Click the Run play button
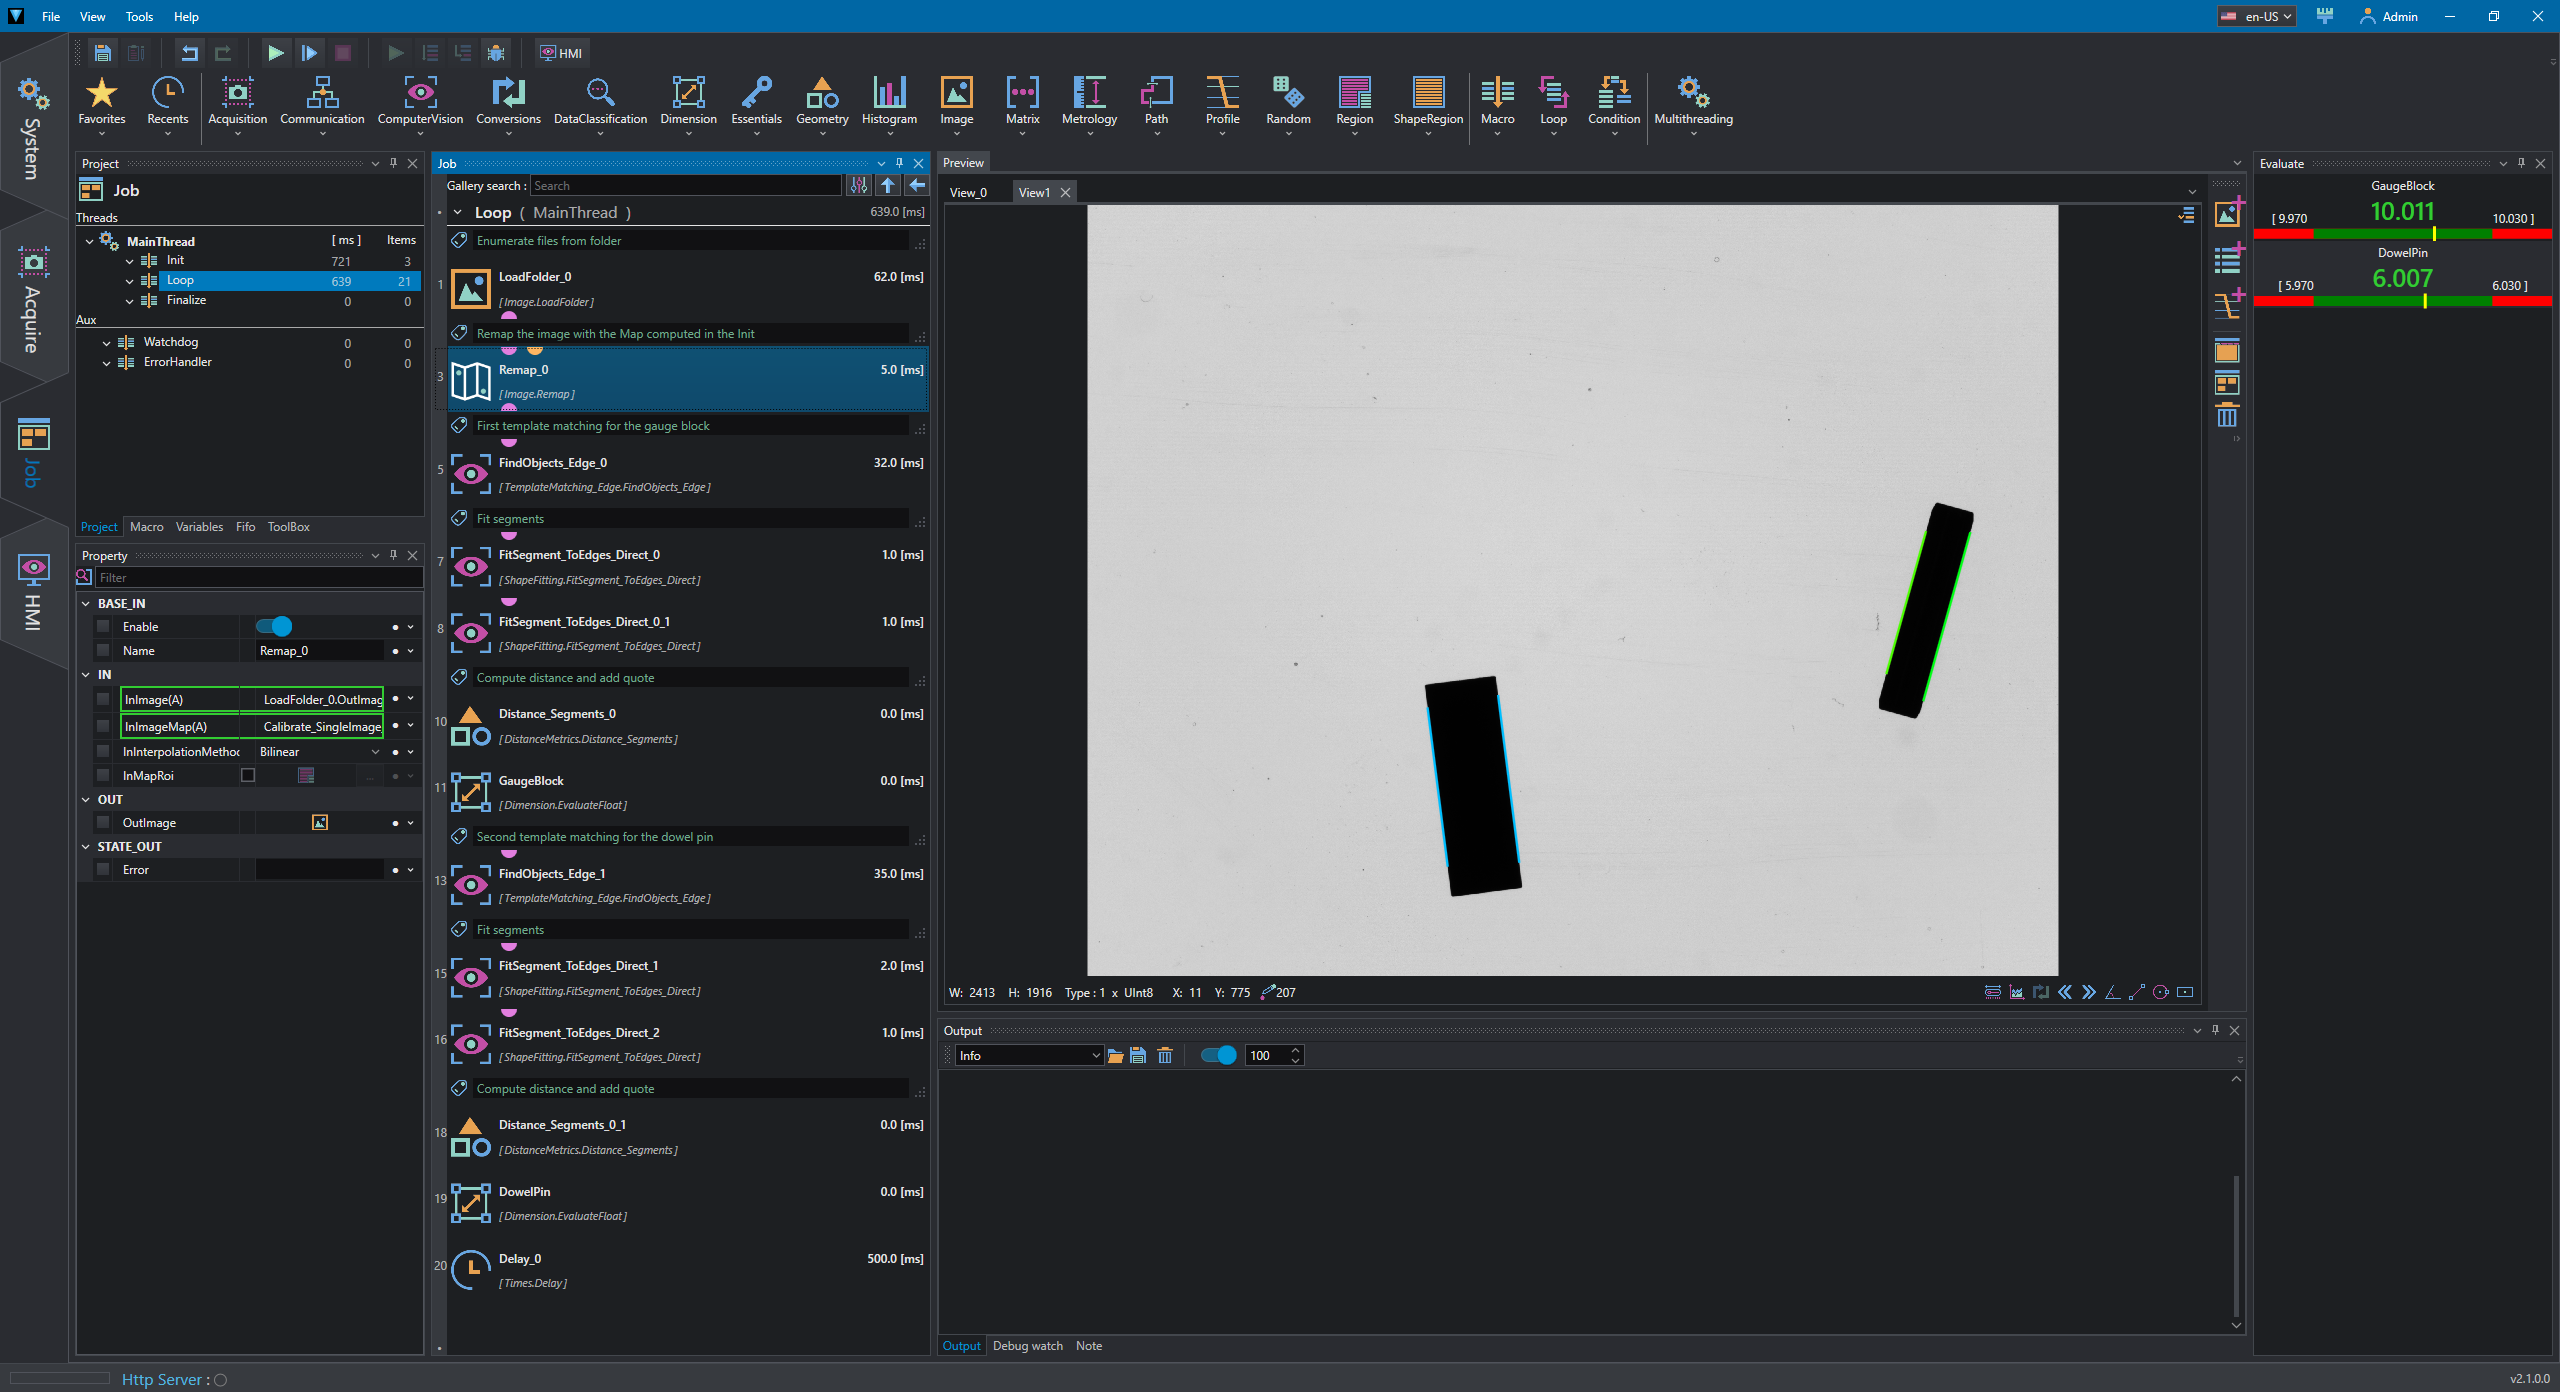The height and width of the screenshot is (1392, 2560). pyautogui.click(x=275, y=53)
